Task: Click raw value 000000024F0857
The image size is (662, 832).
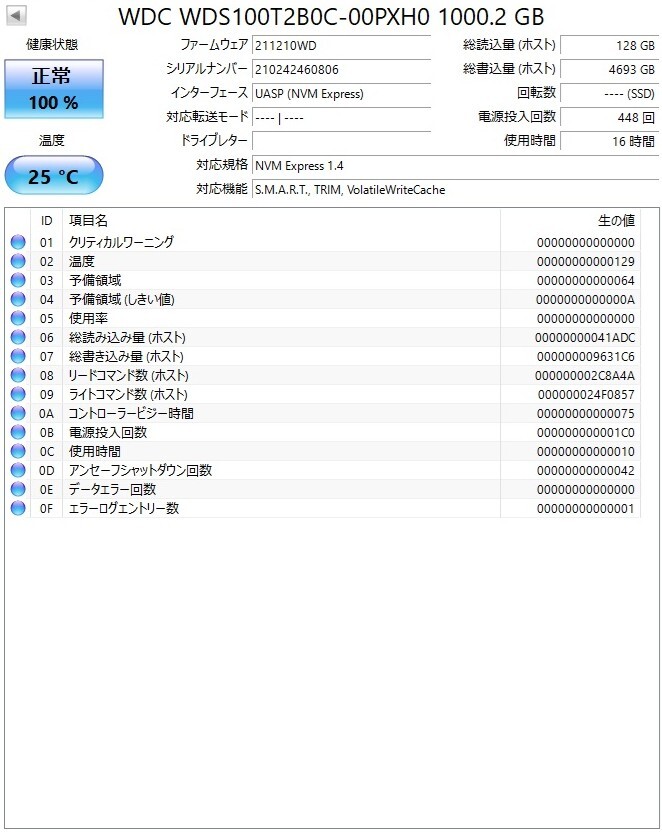Action: 586,395
